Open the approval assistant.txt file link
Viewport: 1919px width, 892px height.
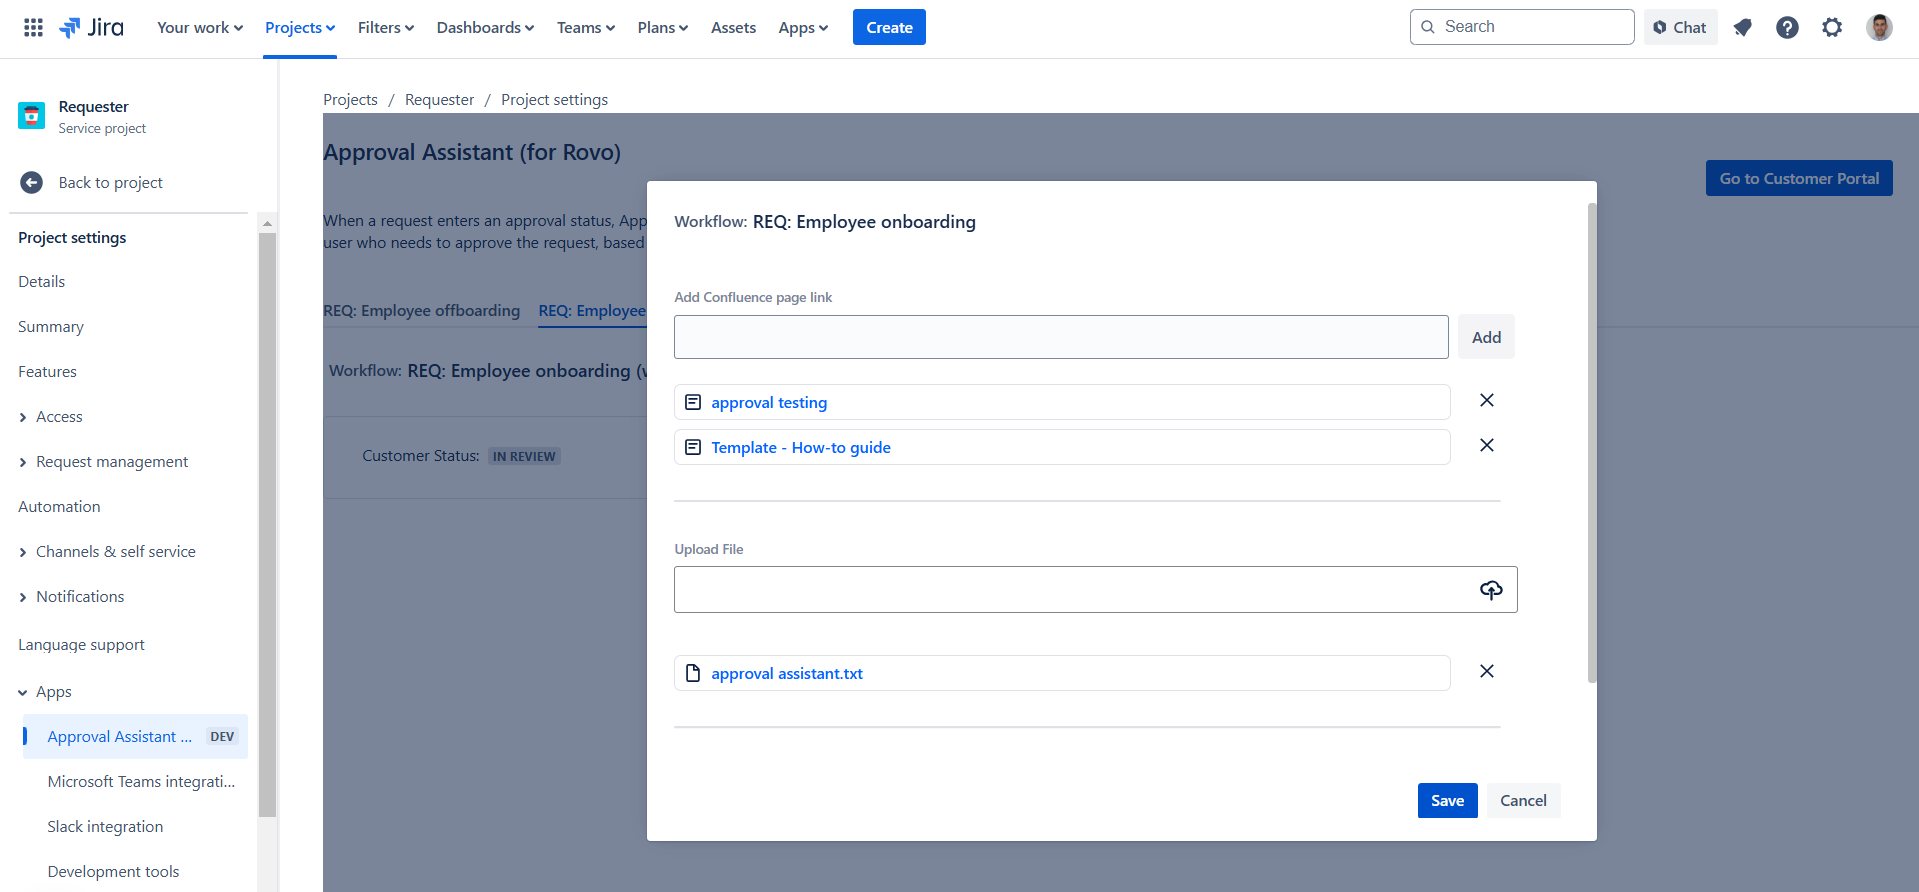[x=787, y=673]
